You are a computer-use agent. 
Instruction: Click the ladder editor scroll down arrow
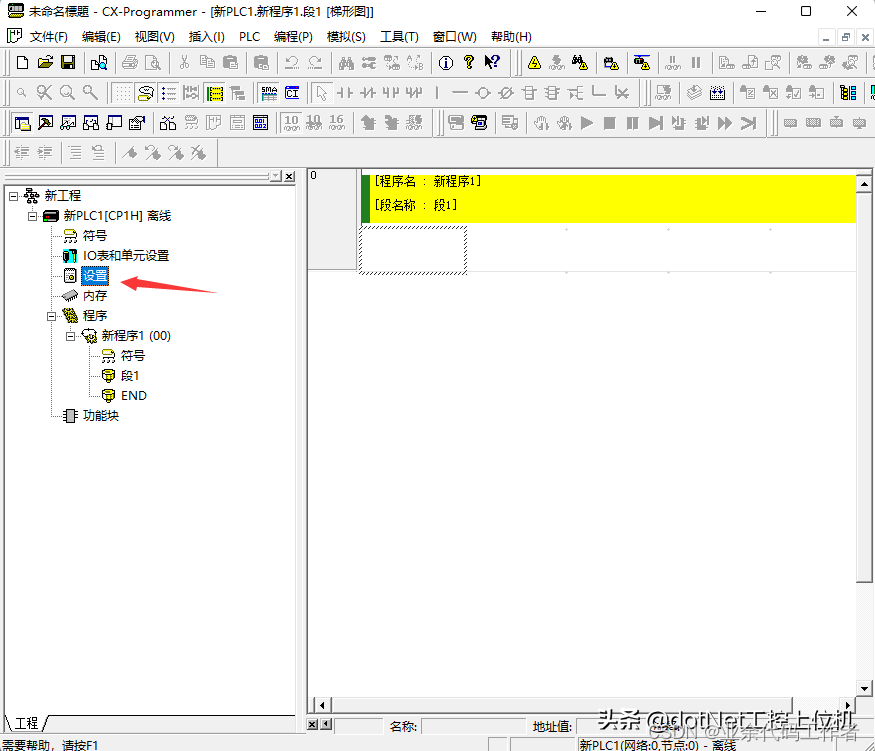point(864,689)
